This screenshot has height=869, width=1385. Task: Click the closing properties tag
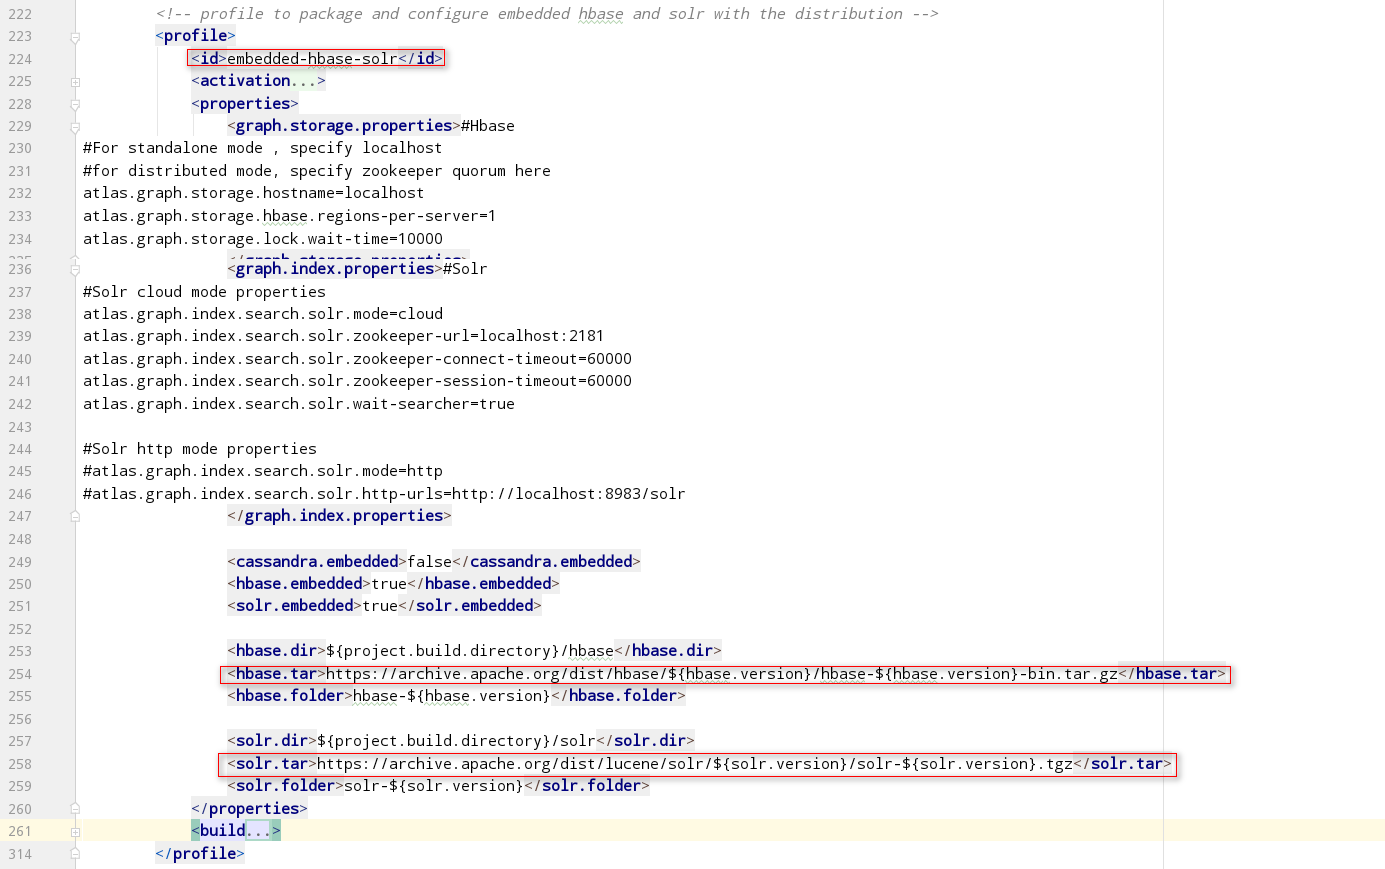pos(250,809)
